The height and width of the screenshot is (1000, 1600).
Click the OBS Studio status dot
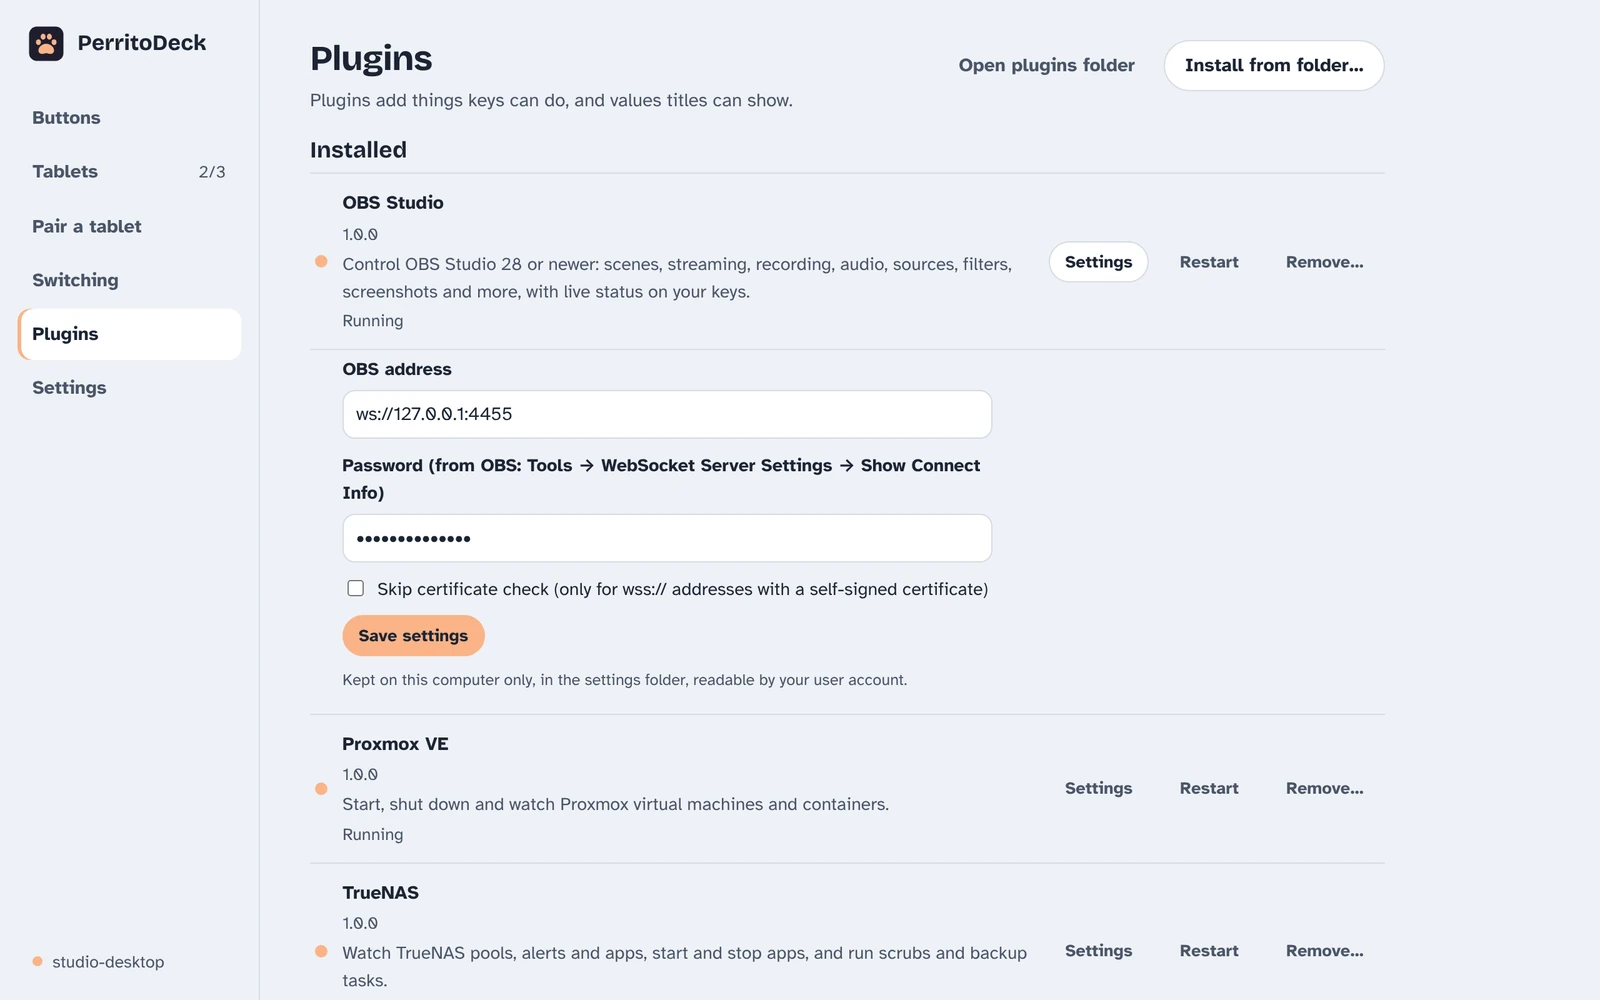tap(321, 261)
